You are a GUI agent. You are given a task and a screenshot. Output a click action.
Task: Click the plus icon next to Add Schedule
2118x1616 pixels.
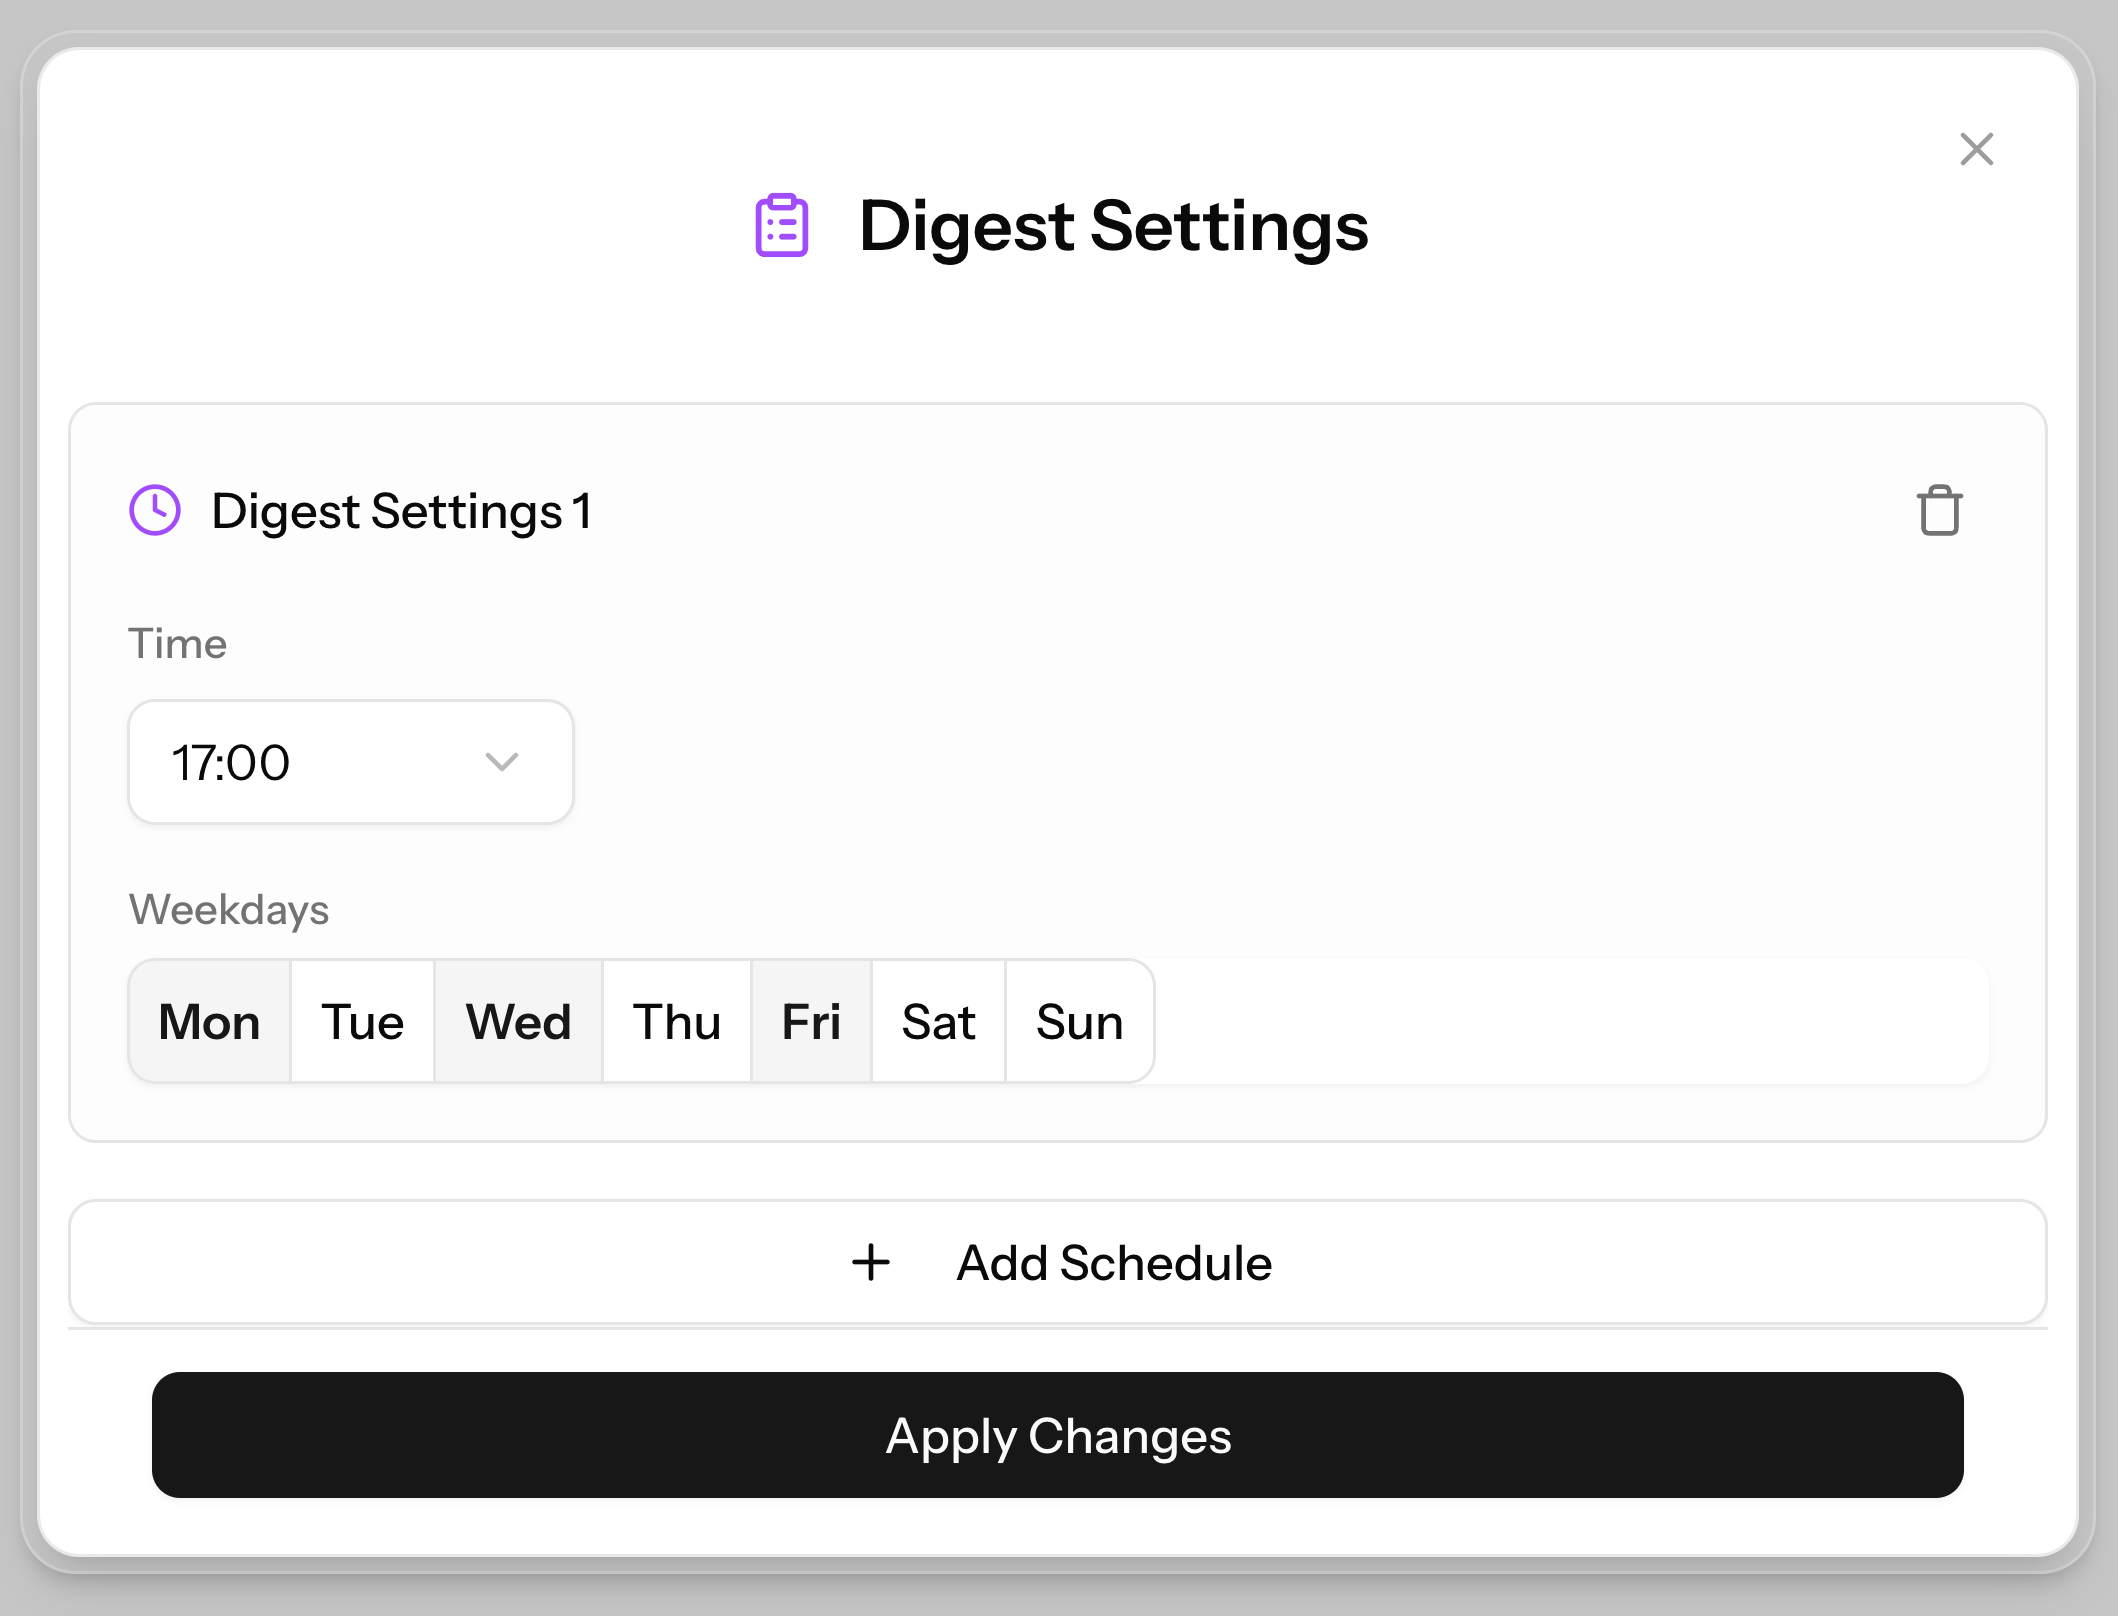871,1262
